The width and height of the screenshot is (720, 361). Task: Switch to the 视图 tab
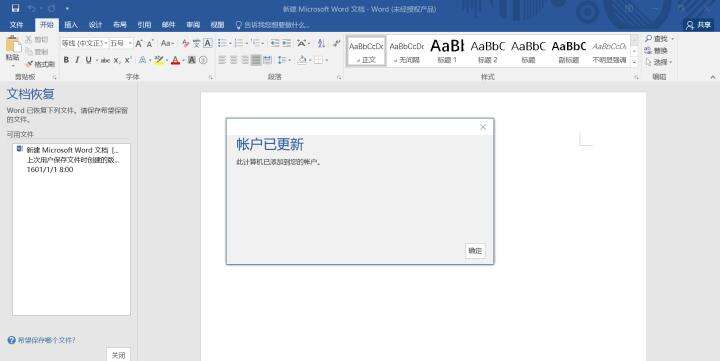point(217,25)
